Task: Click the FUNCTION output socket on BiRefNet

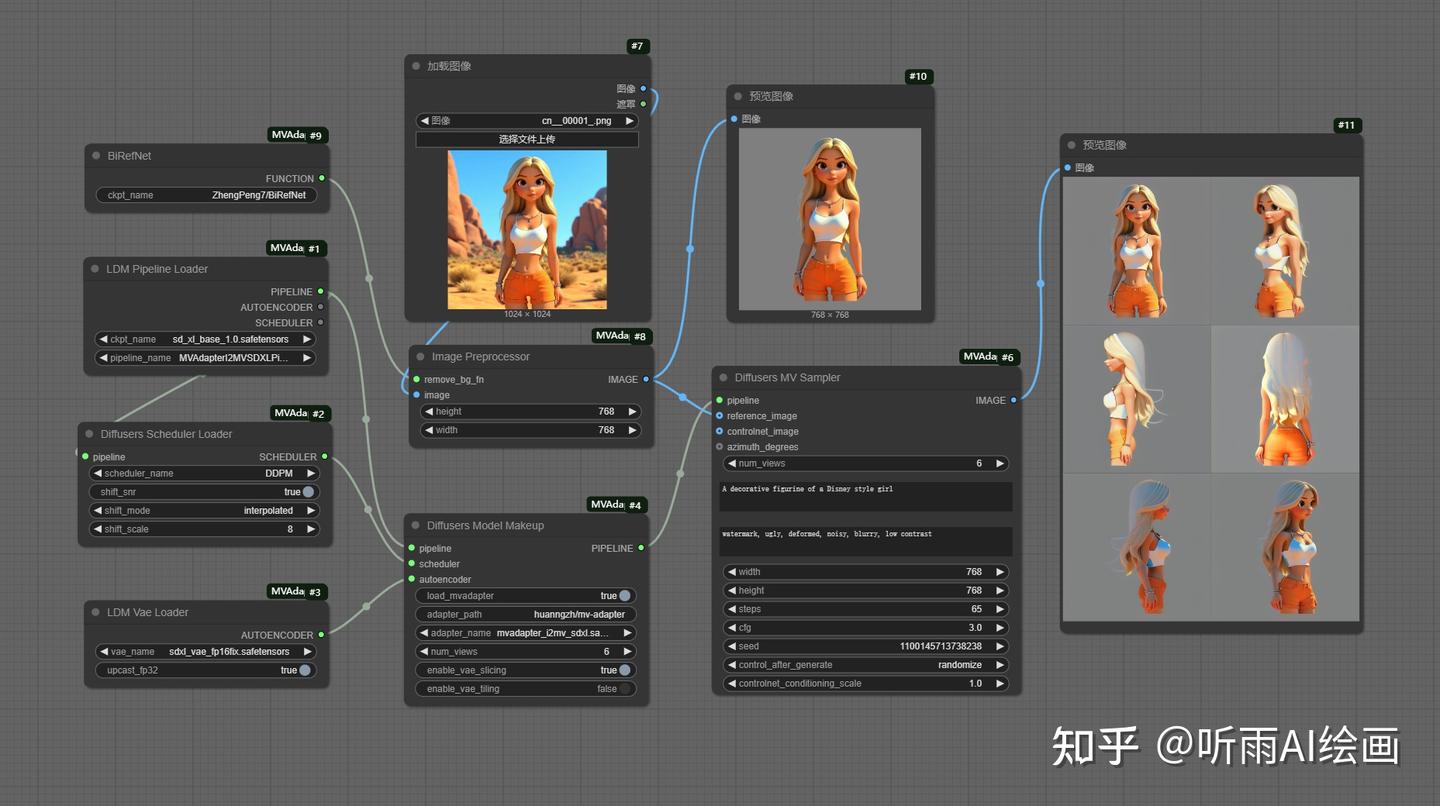Action: tap(320, 178)
